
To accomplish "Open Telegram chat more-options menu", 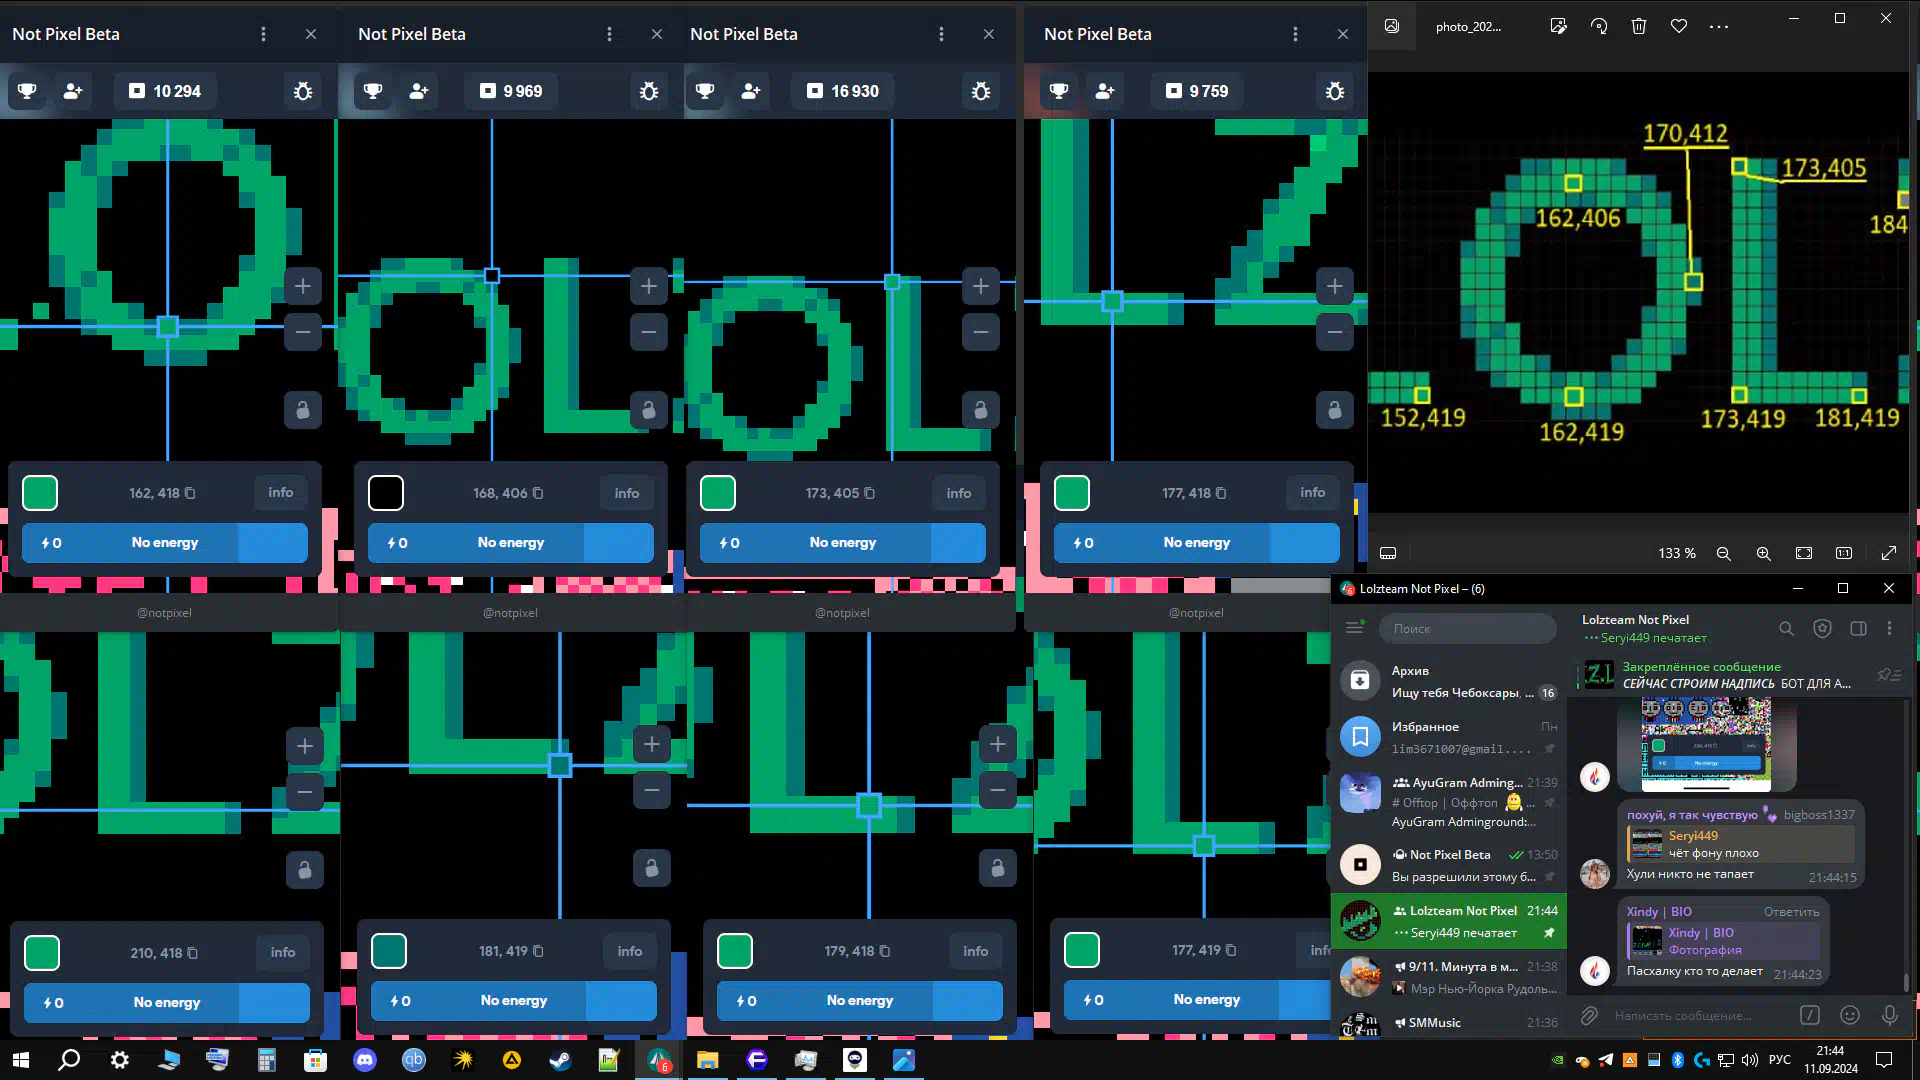I will pyautogui.click(x=1889, y=629).
